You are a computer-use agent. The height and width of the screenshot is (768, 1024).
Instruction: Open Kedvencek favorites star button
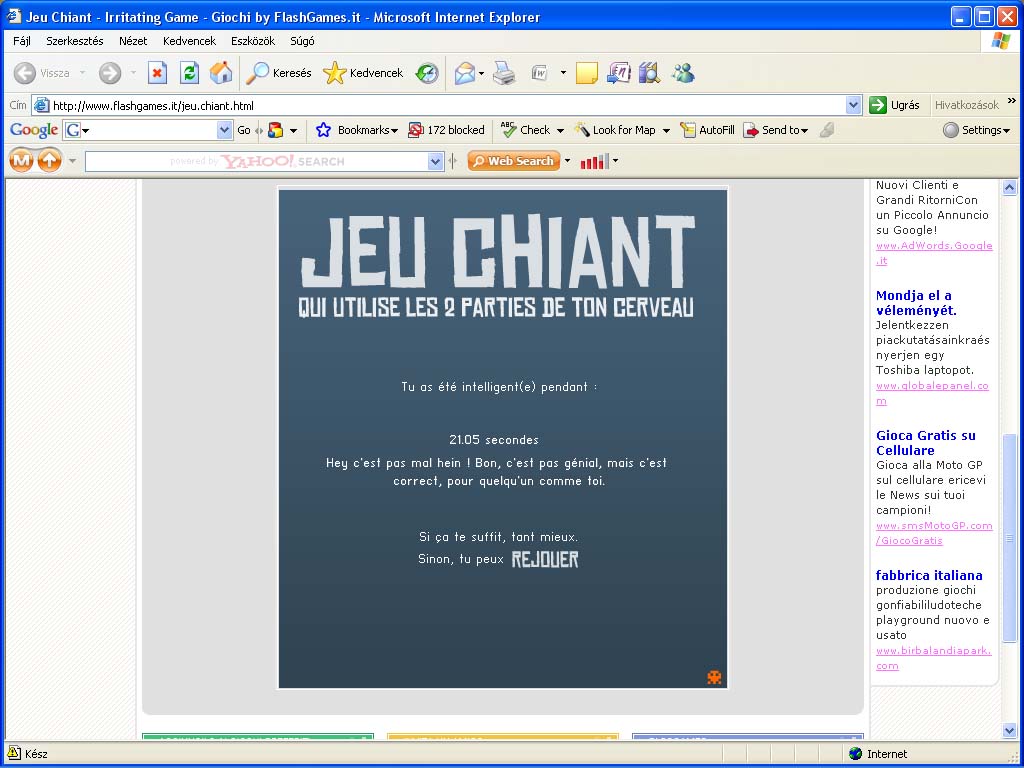(x=364, y=73)
